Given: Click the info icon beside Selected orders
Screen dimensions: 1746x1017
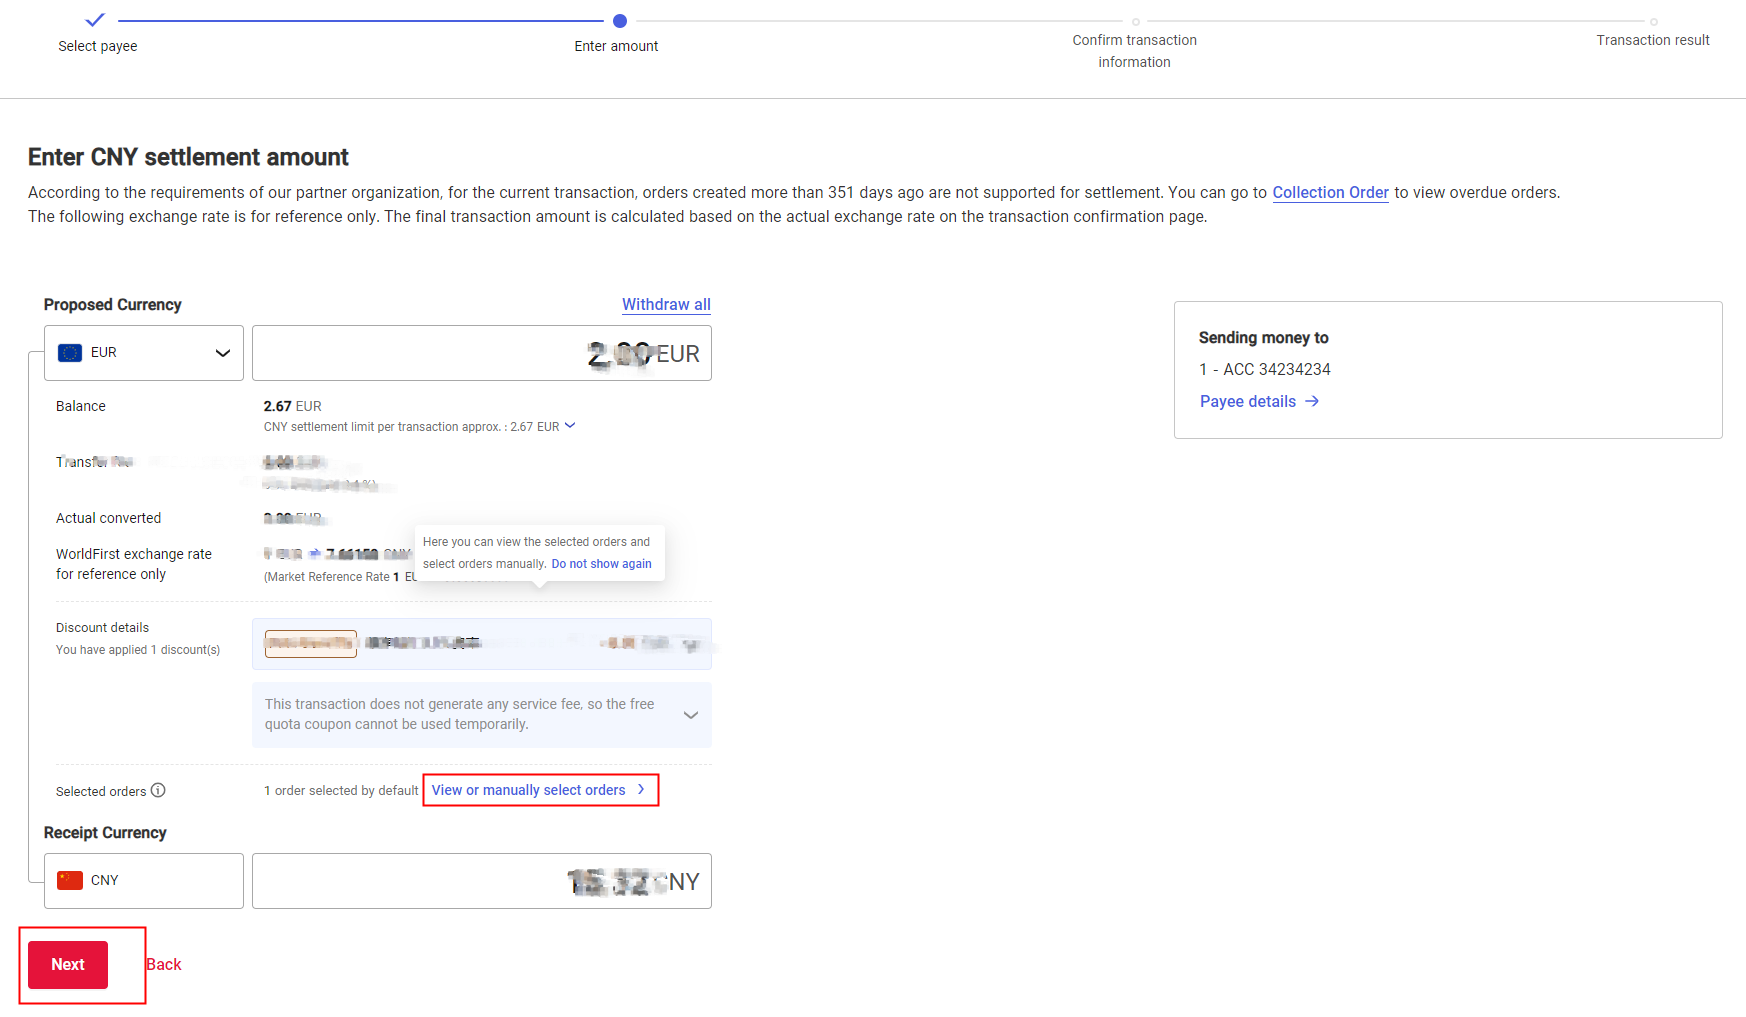Looking at the screenshot, I should pyautogui.click(x=158, y=790).
